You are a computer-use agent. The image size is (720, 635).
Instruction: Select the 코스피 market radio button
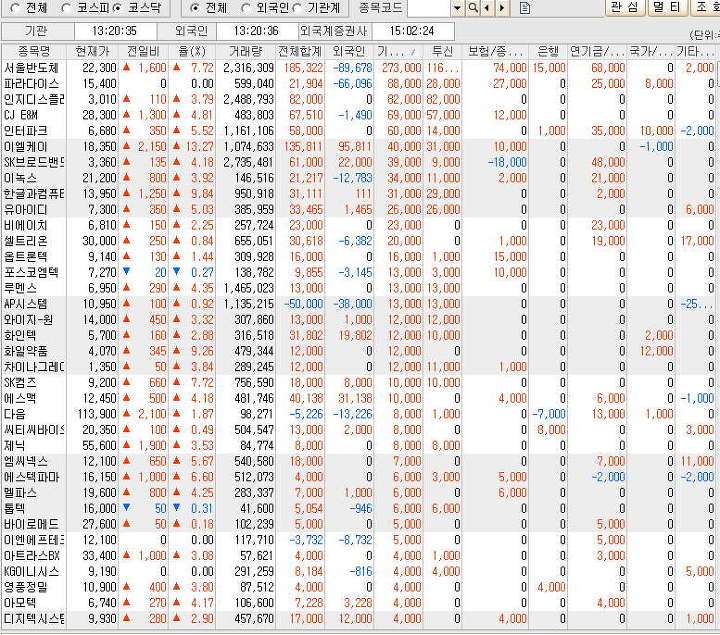(x=66, y=8)
